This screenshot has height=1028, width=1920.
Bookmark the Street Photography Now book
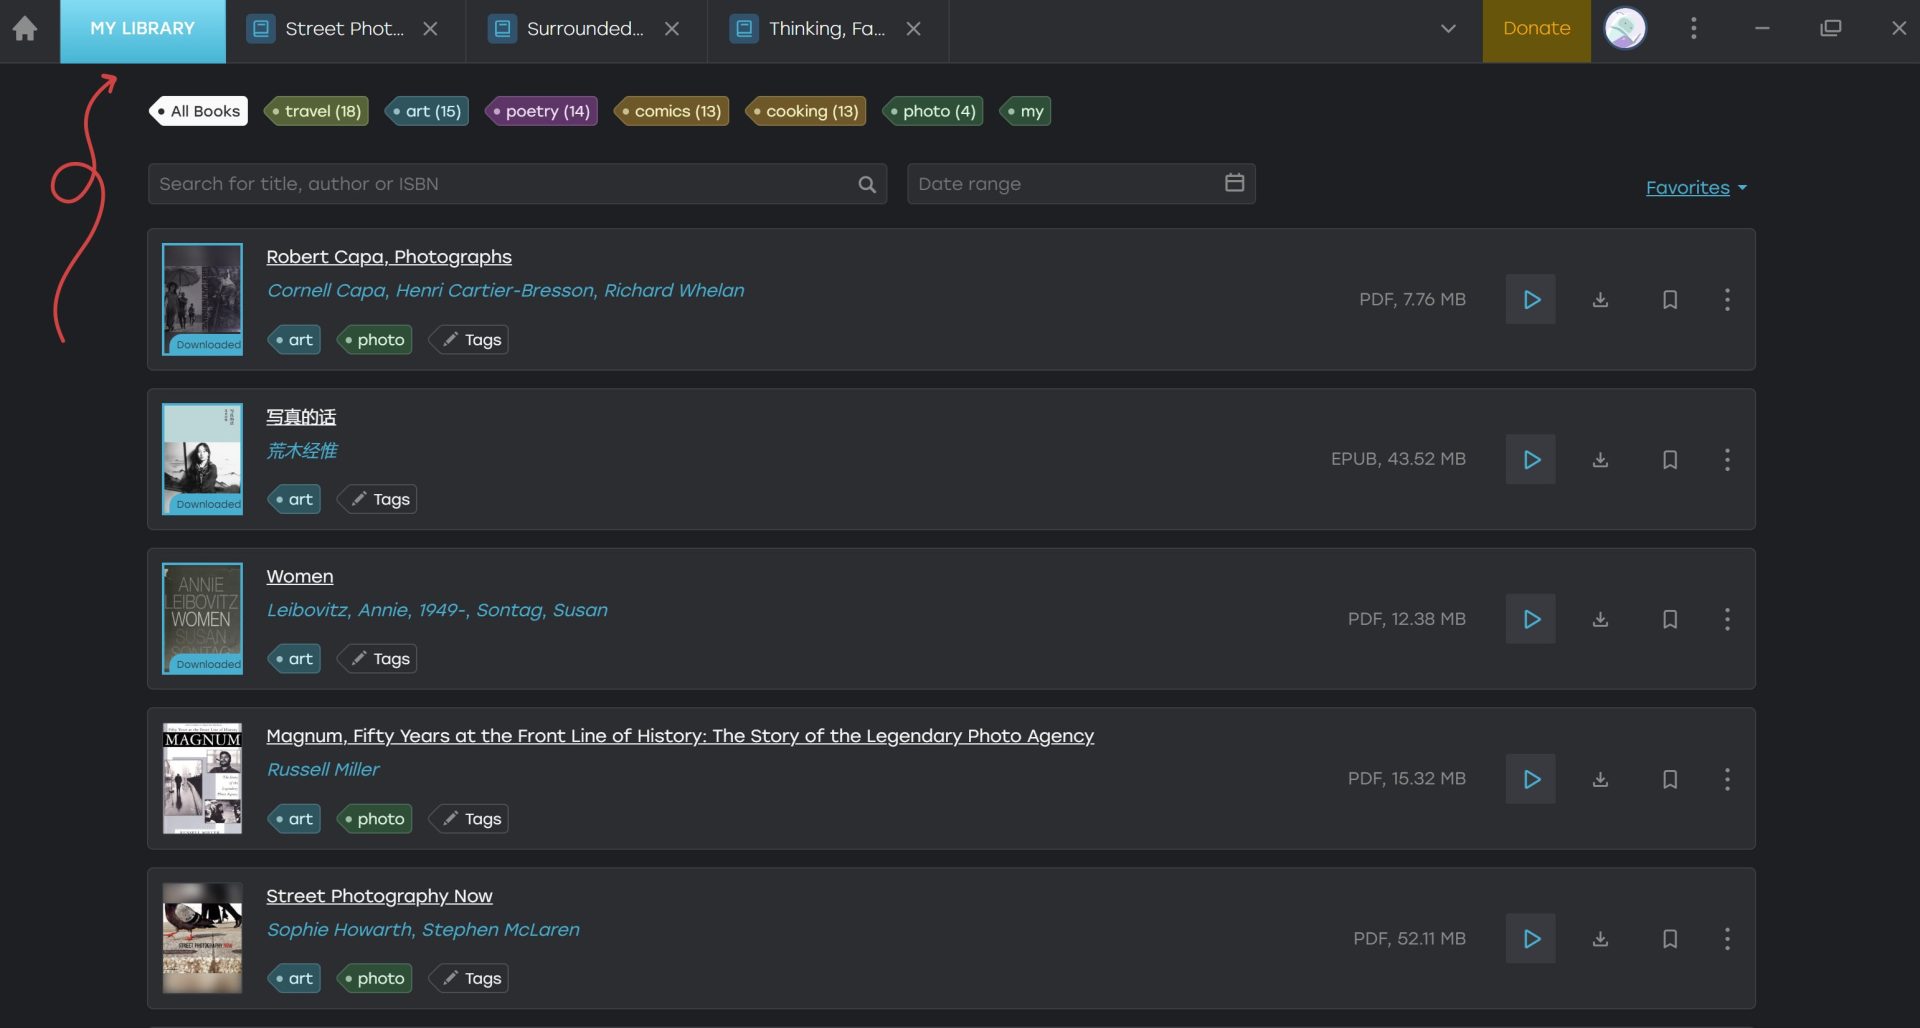[x=1669, y=939]
